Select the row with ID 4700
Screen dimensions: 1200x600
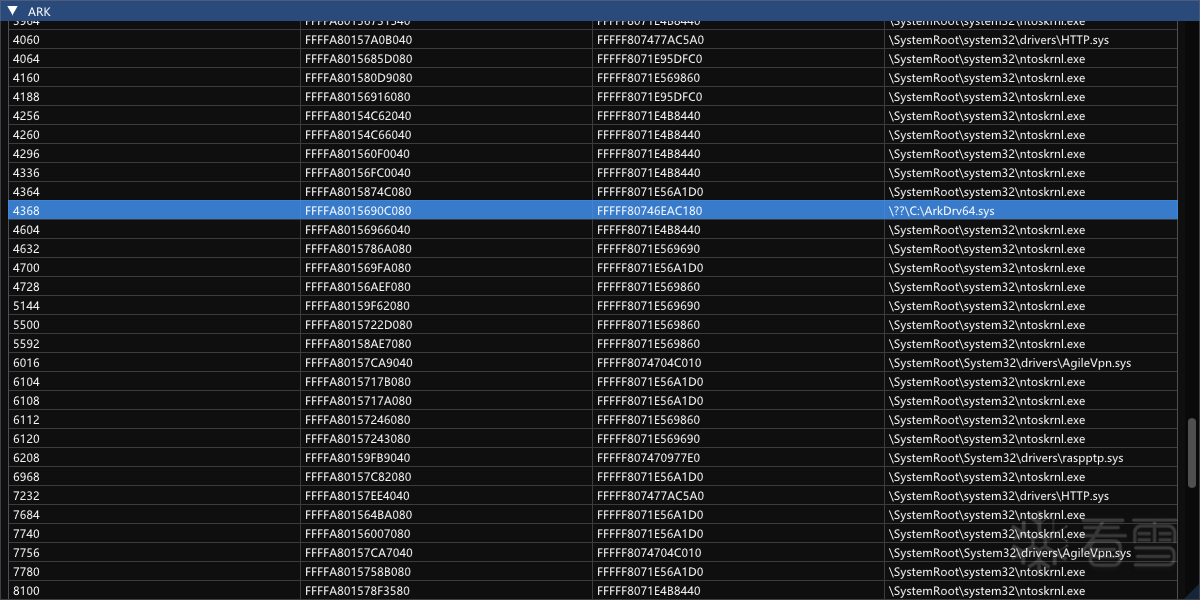[26, 268]
